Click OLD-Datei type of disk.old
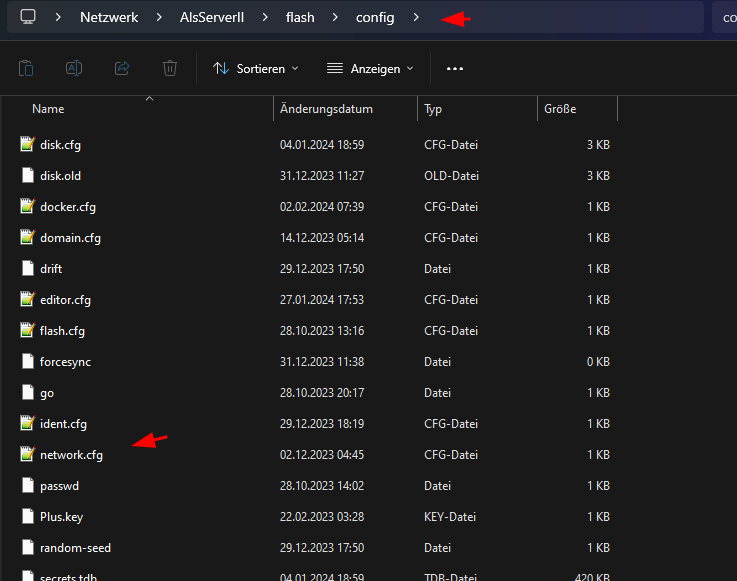This screenshot has width=737, height=581. [x=451, y=176]
